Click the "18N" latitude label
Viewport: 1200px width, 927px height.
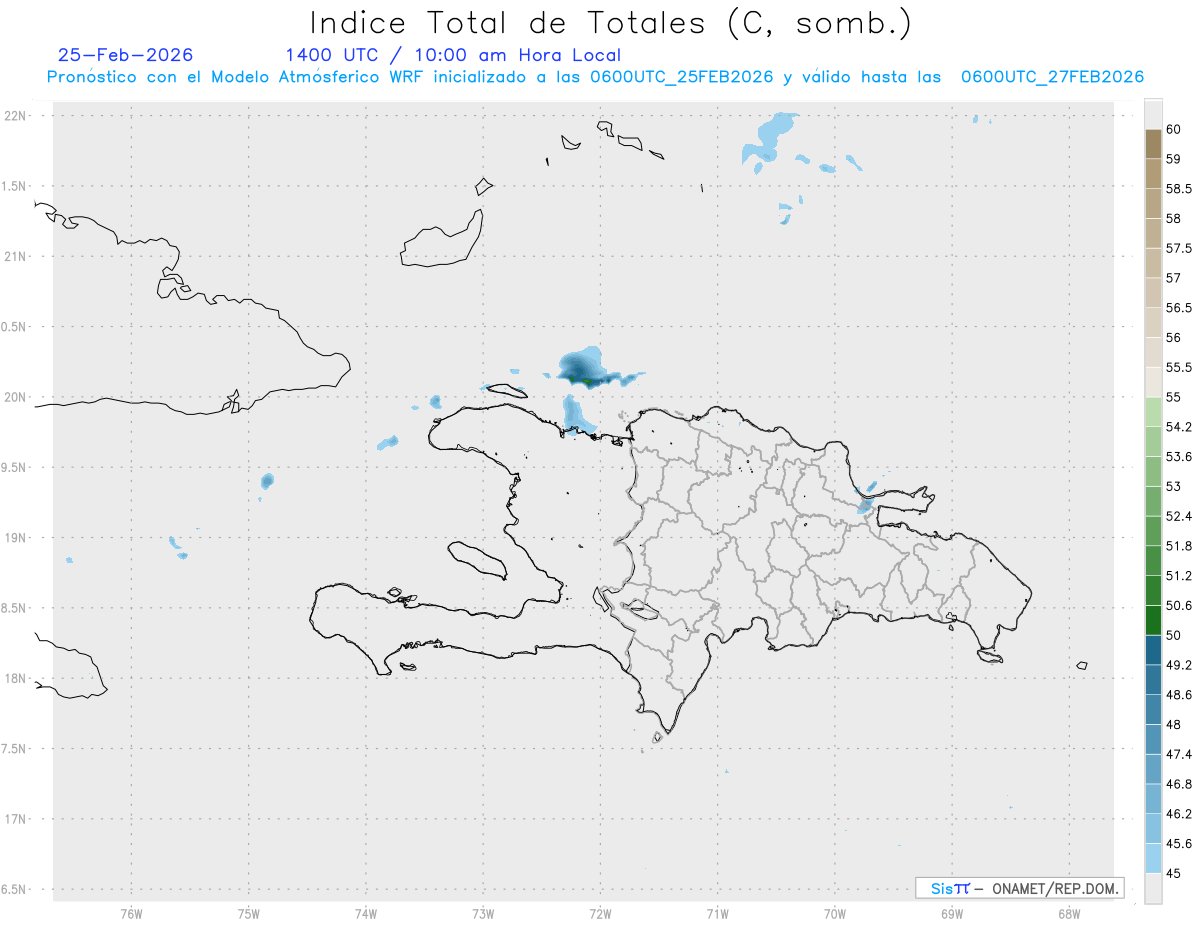click(17, 679)
